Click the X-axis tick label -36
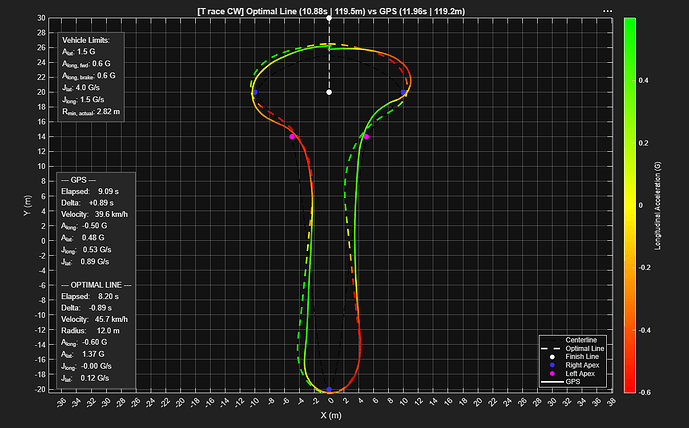The height and width of the screenshot is (428, 689). 61,402
